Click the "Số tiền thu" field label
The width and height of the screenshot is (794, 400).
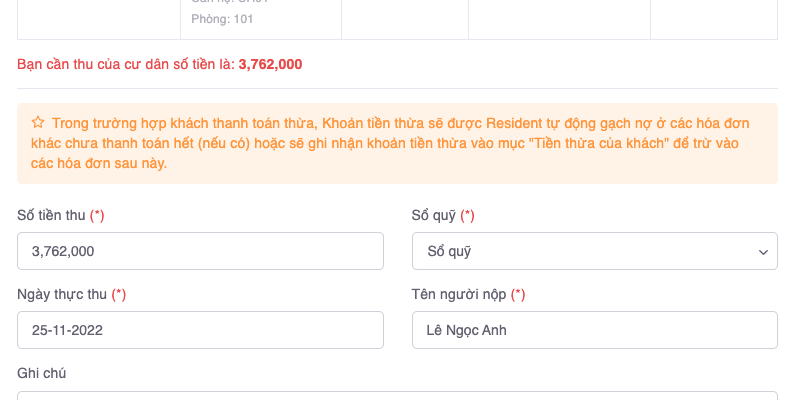pos(52,215)
